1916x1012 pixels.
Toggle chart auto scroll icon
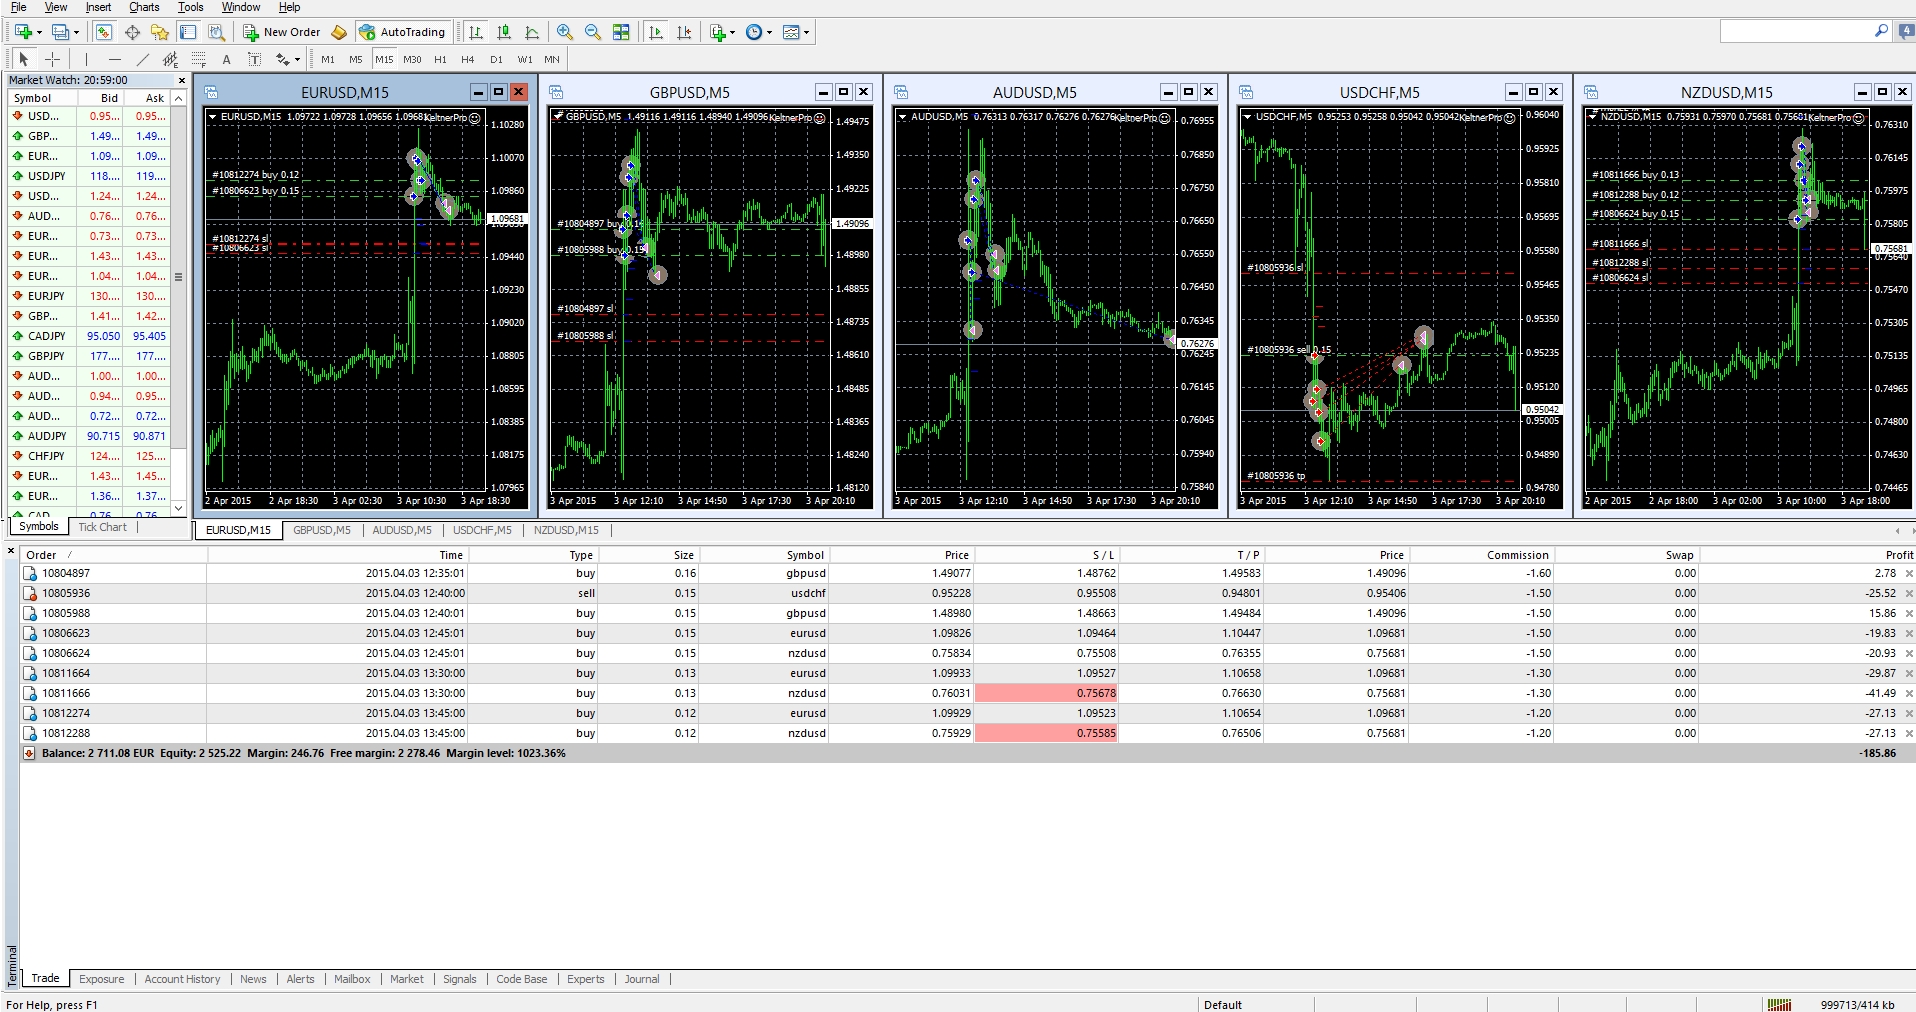pyautogui.click(x=656, y=32)
